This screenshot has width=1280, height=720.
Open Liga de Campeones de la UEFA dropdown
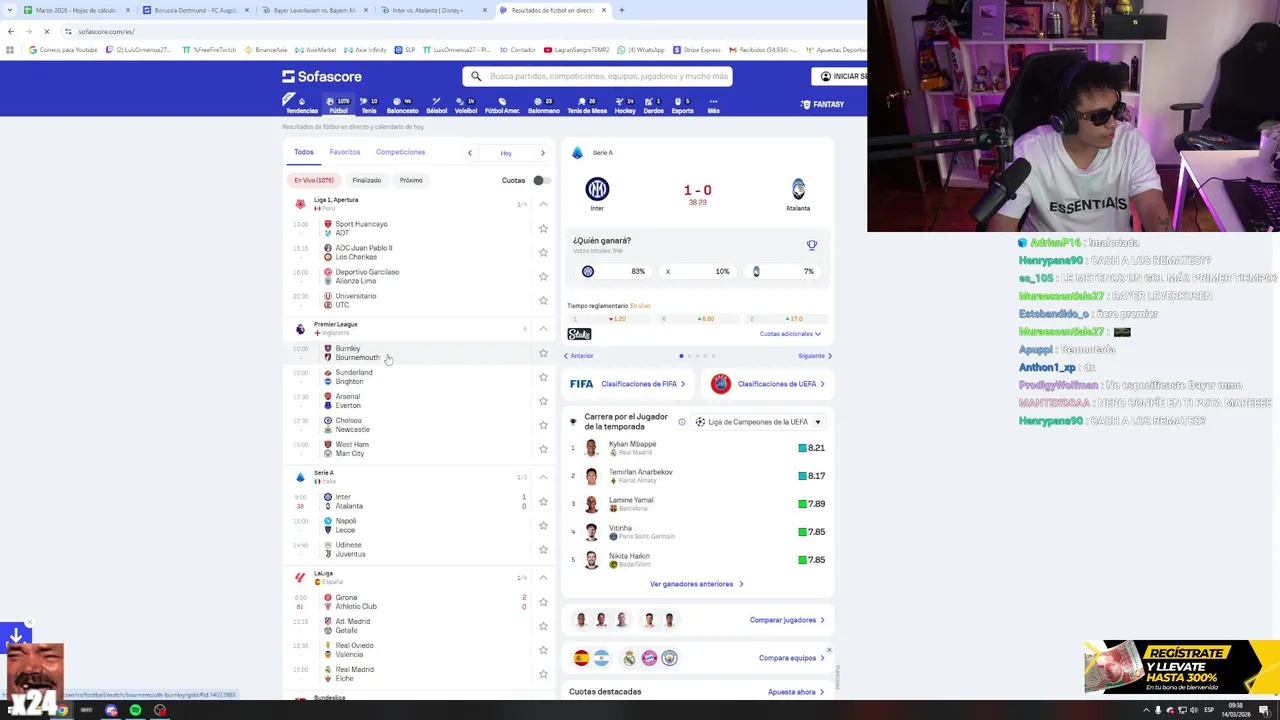tap(759, 422)
